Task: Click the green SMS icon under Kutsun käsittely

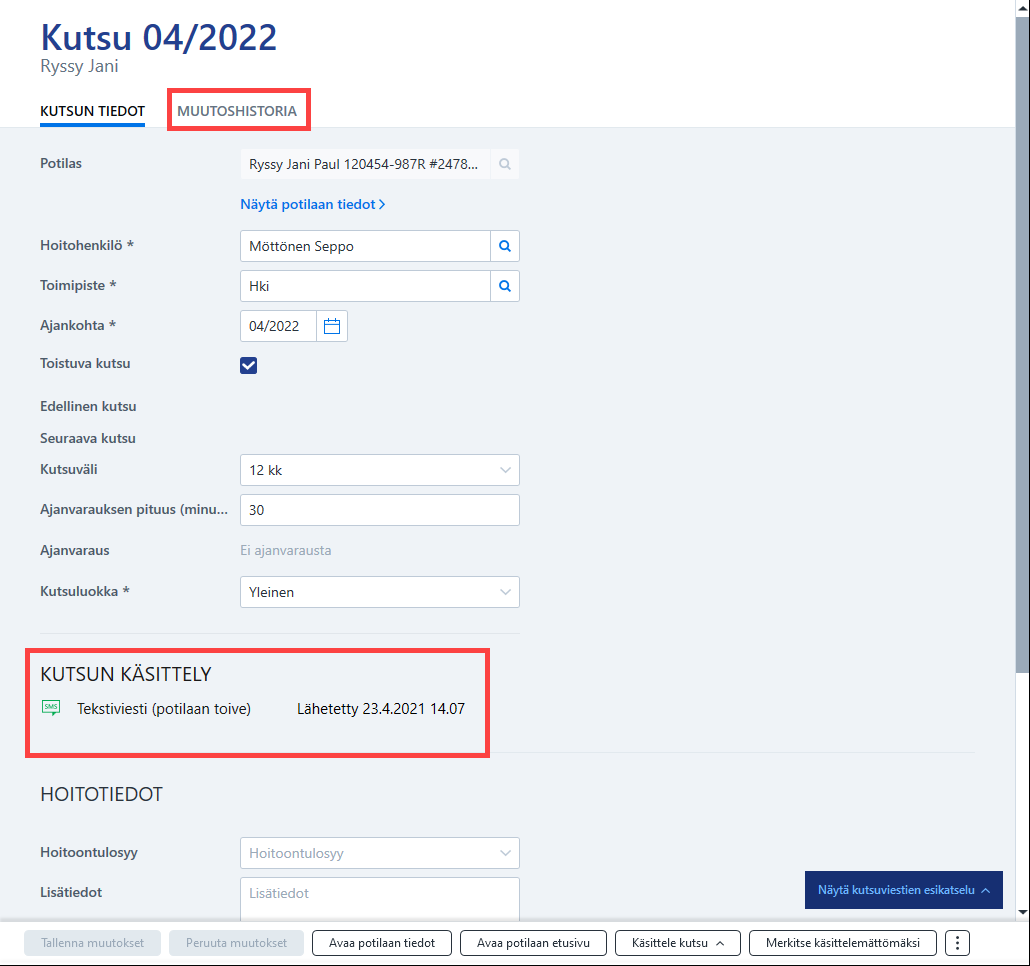Action: click(51, 708)
